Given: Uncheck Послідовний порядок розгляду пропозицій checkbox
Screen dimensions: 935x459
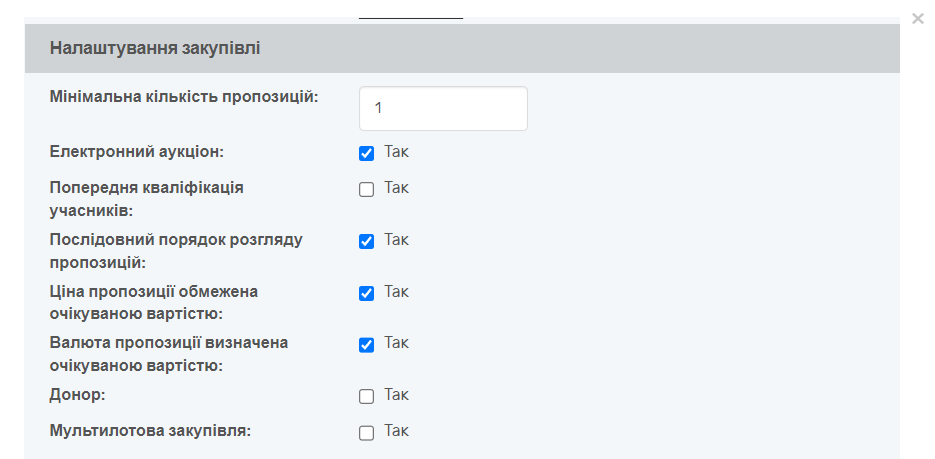Looking at the screenshot, I should coord(366,241).
